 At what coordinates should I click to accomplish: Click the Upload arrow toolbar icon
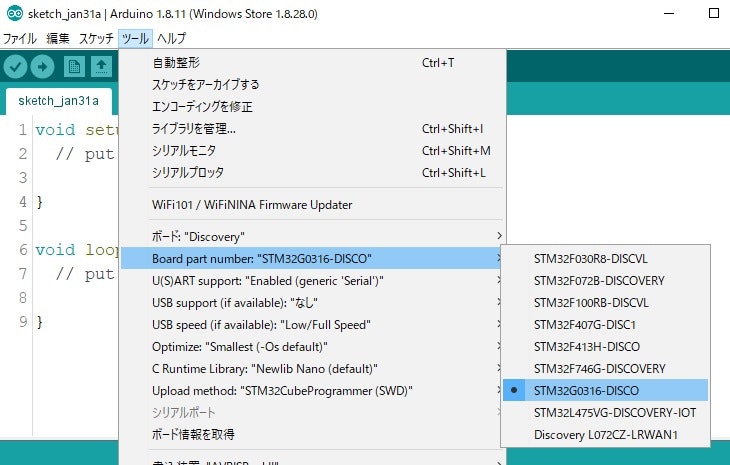coord(42,67)
